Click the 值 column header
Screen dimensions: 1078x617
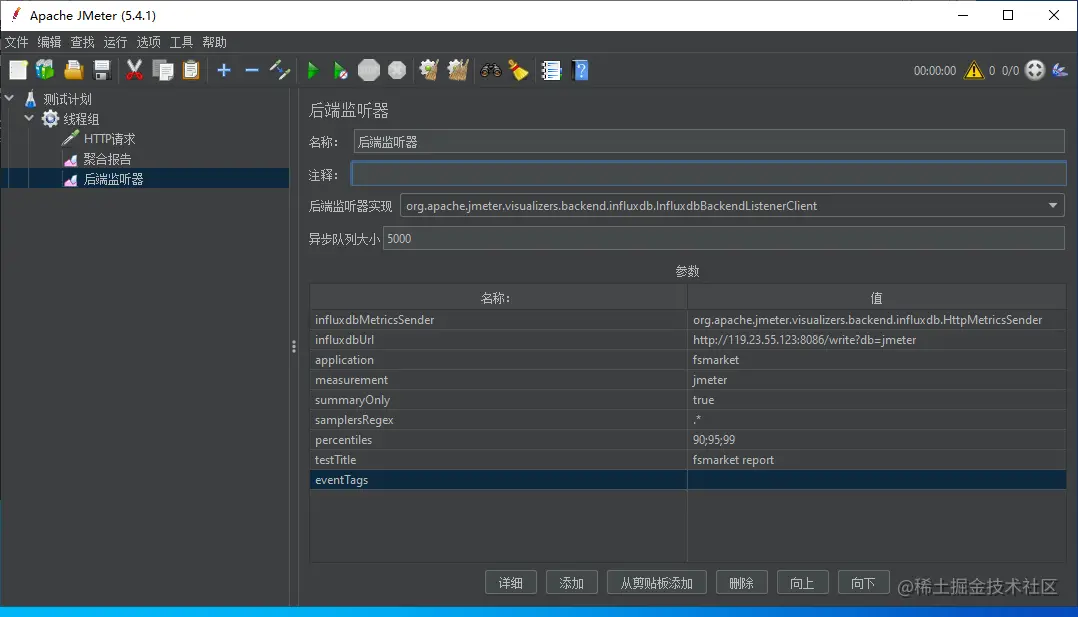click(x=877, y=298)
